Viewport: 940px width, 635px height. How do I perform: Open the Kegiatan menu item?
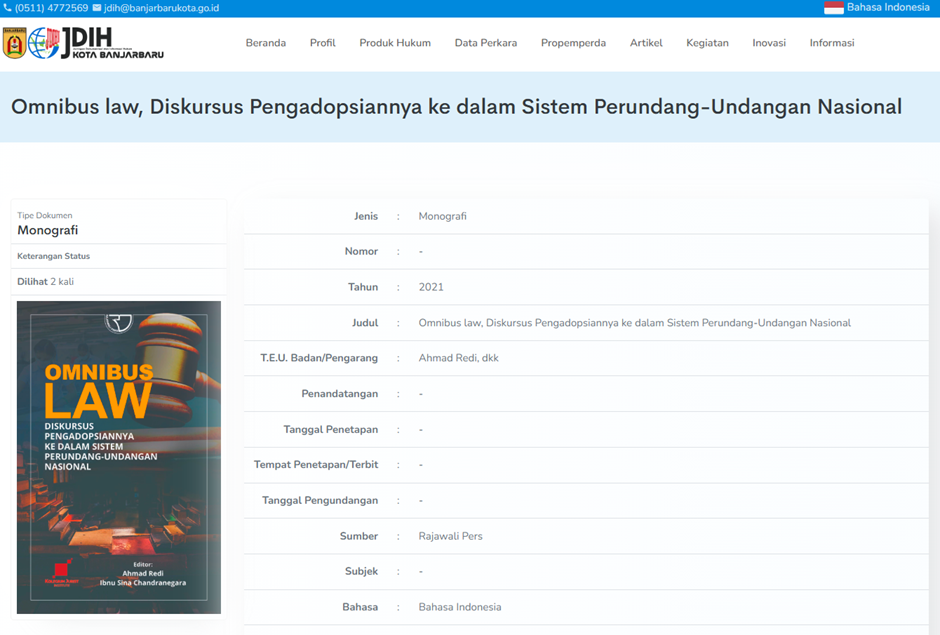(707, 43)
